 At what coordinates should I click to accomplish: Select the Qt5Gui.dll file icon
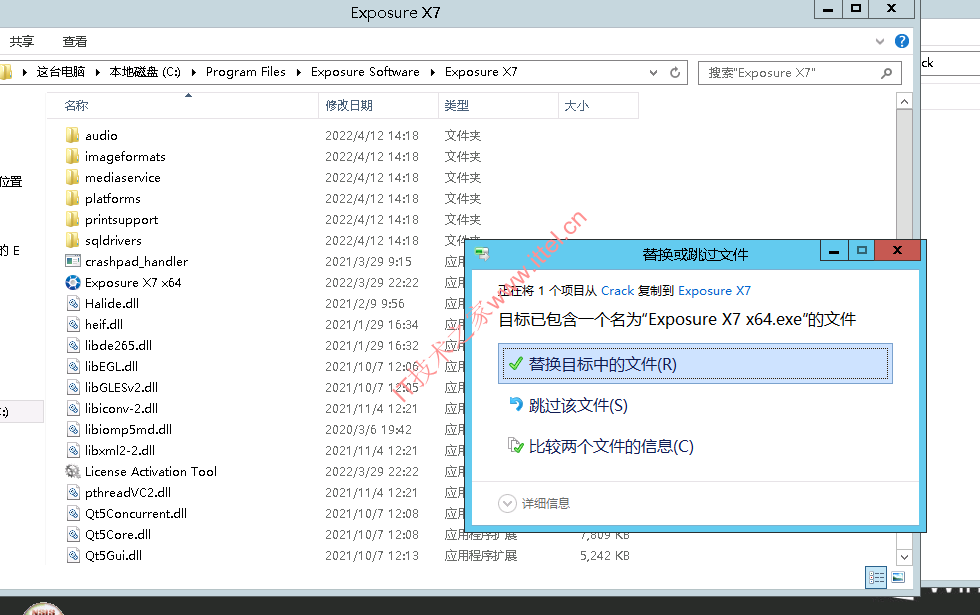coord(72,555)
